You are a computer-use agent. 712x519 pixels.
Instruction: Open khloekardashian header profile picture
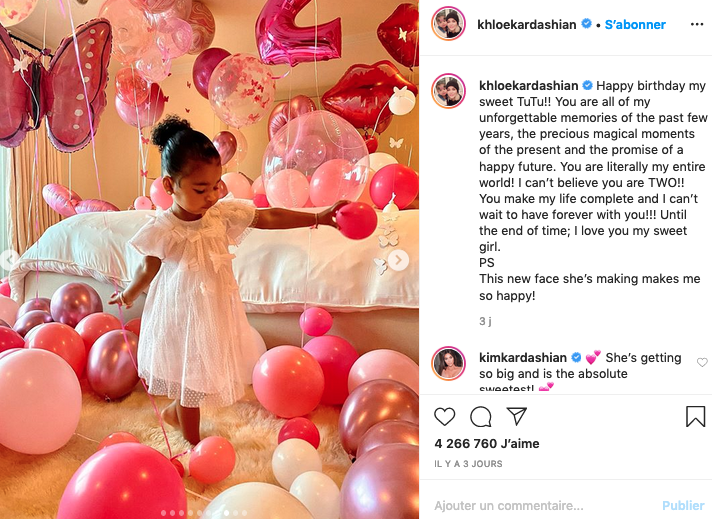[448, 24]
